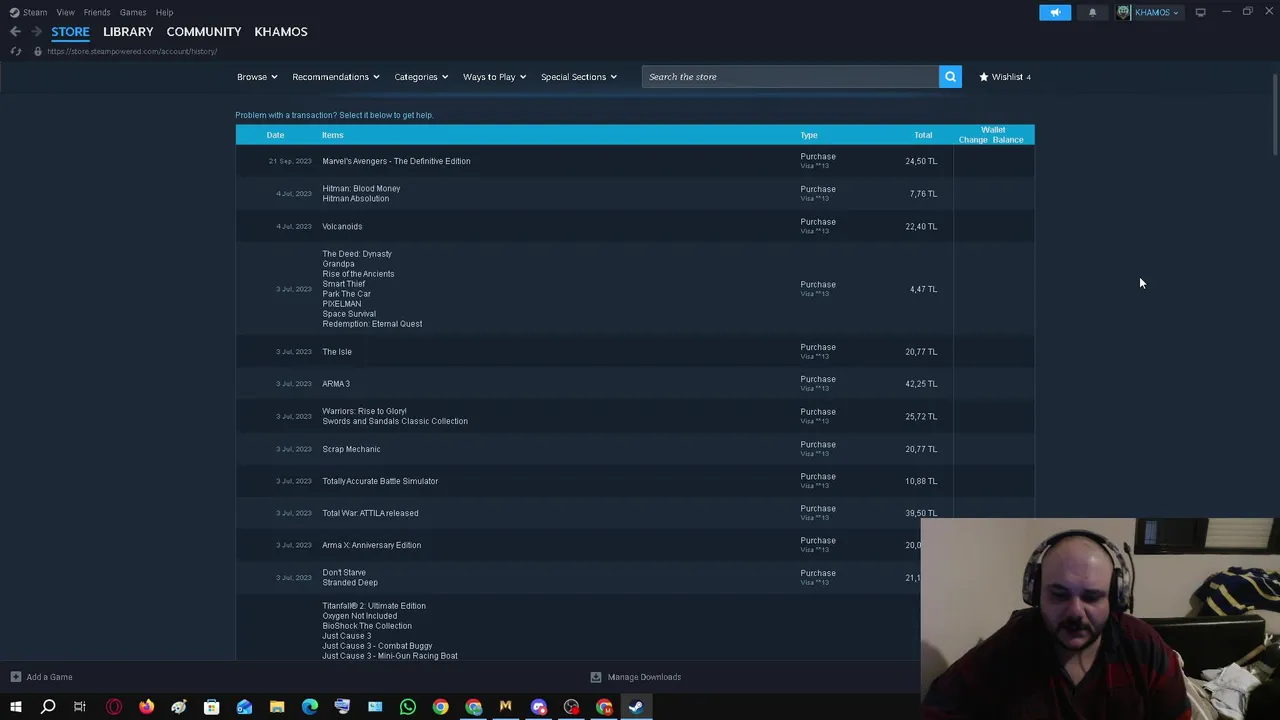Click the Add a Game label

click(x=49, y=677)
